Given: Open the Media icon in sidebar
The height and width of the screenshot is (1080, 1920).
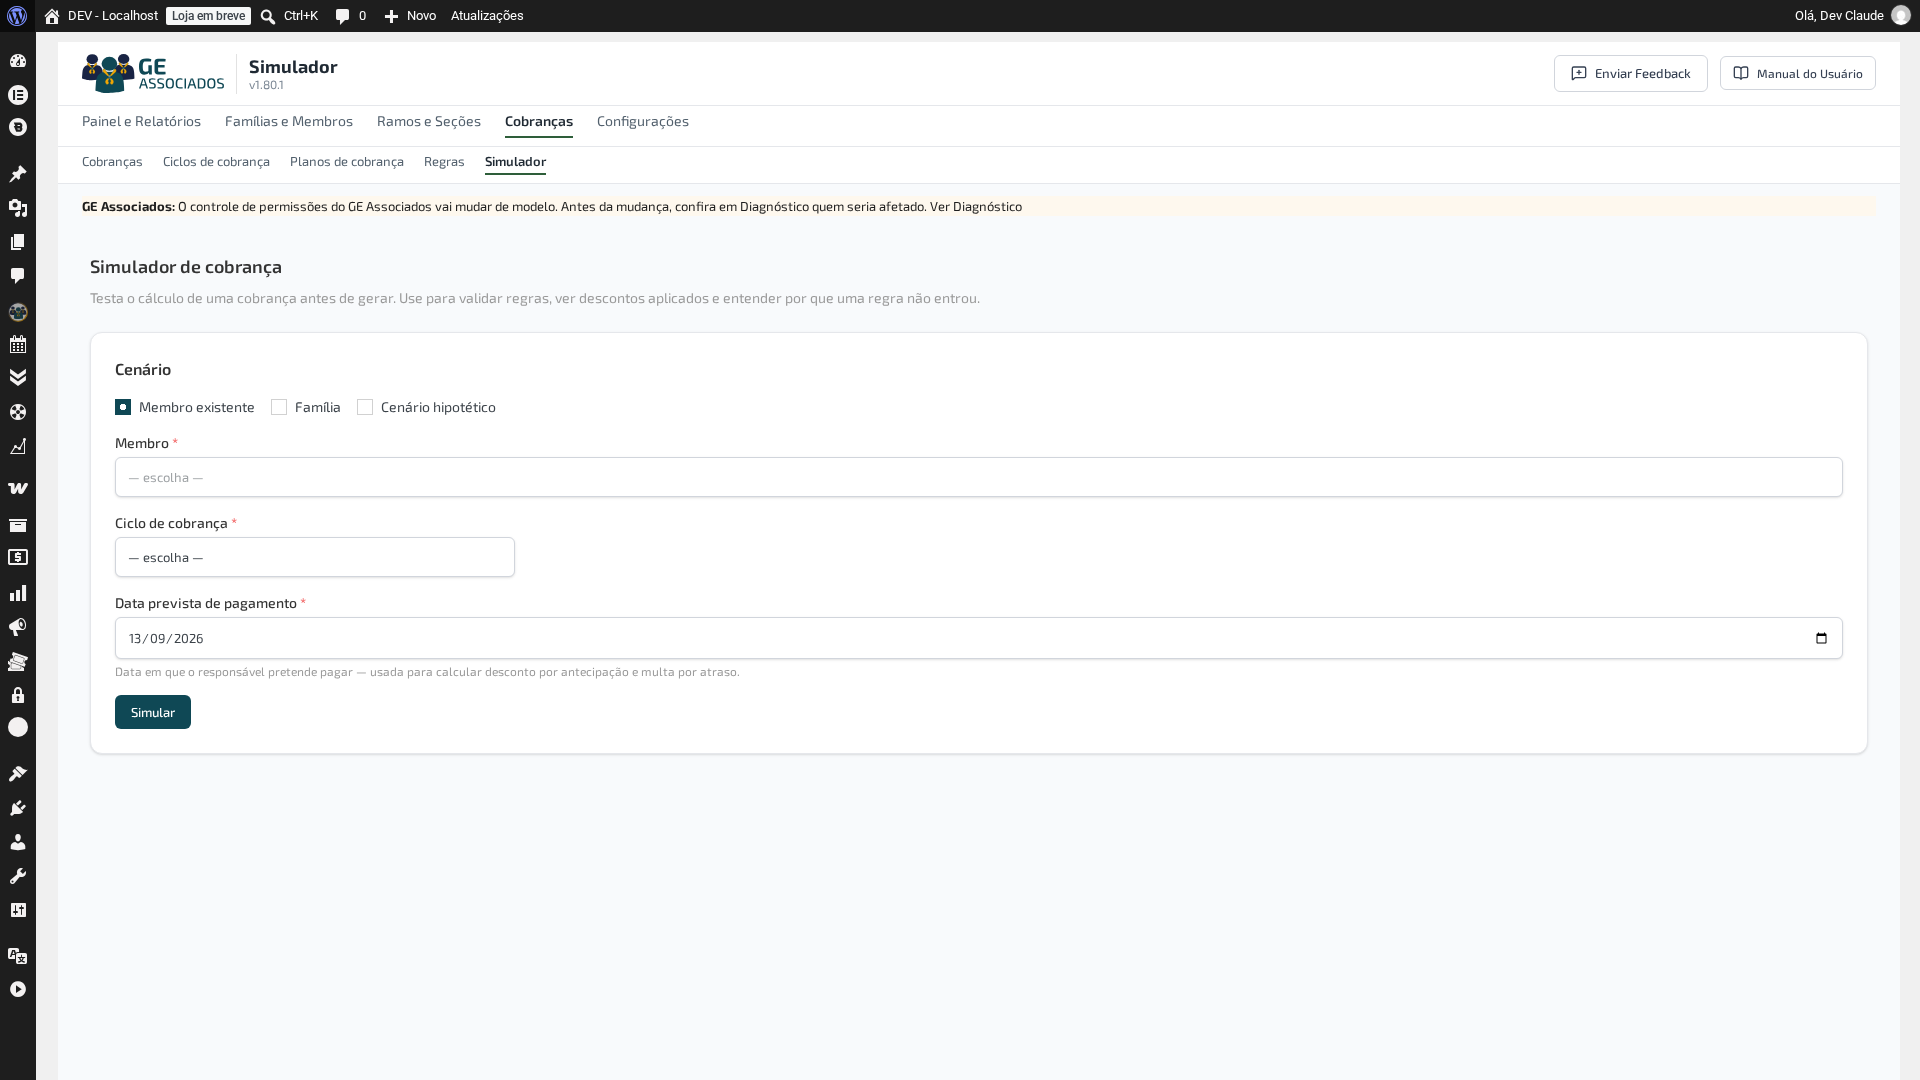Looking at the screenshot, I should click(x=18, y=208).
